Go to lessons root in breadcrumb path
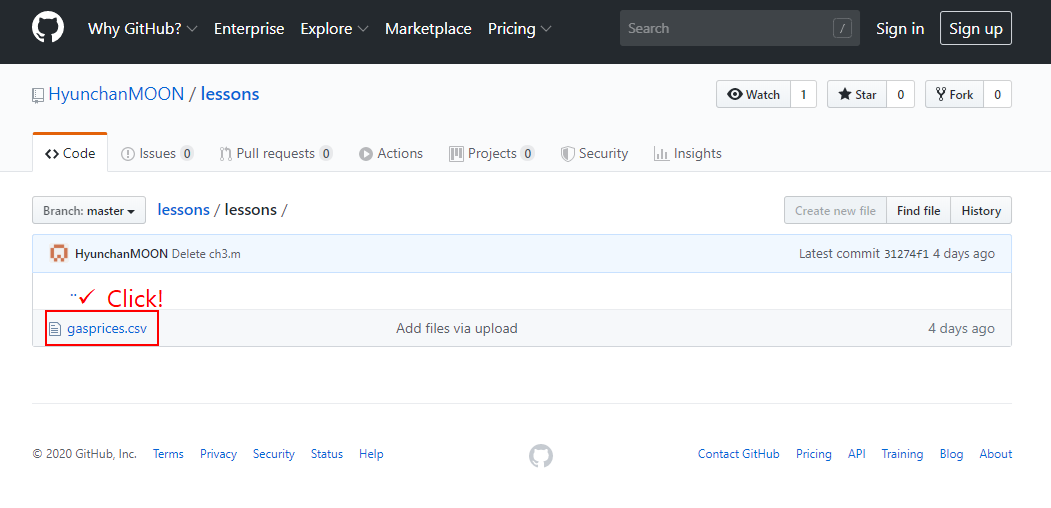This screenshot has height=508, width=1051. [x=184, y=210]
